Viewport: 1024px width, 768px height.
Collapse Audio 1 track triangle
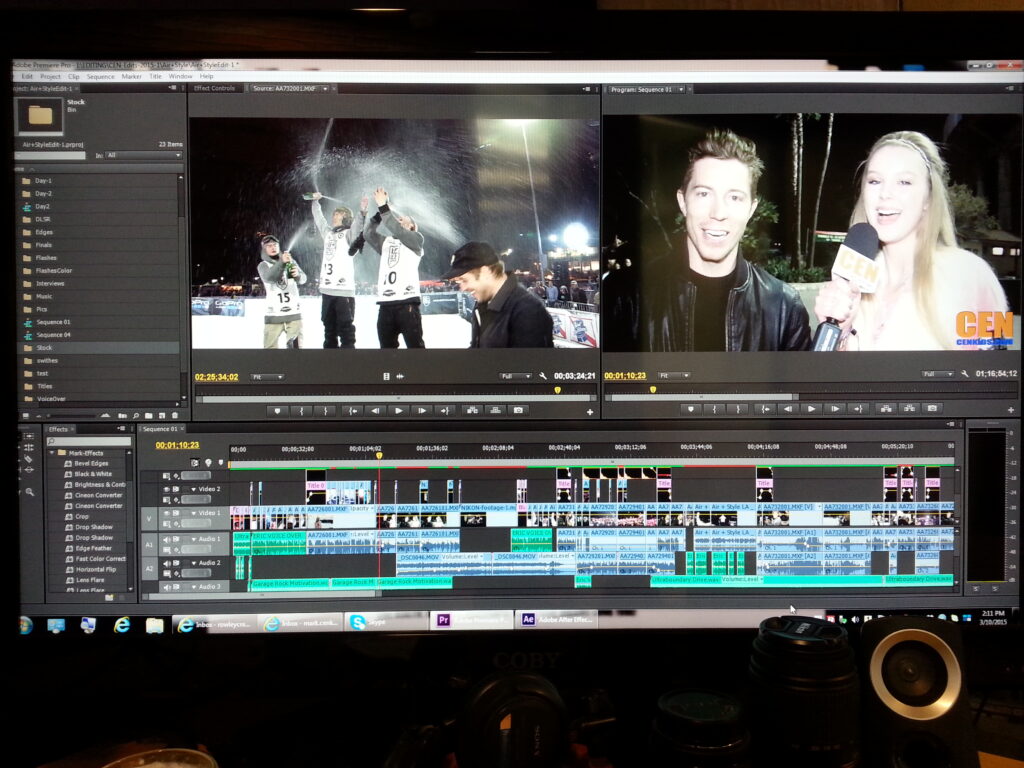tap(193, 539)
